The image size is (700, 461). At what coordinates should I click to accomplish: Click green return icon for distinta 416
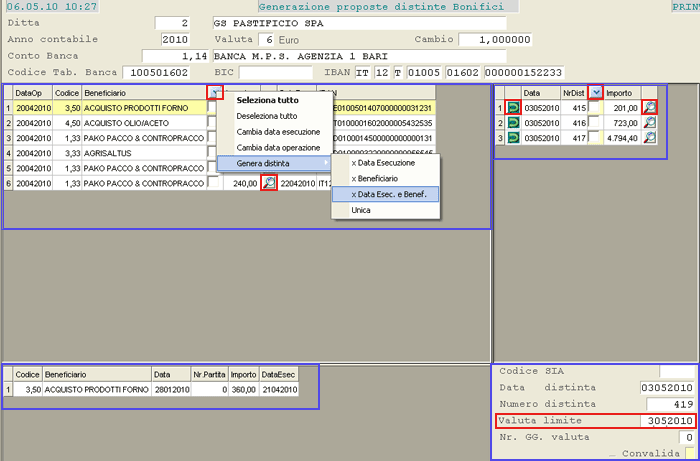coord(513,122)
